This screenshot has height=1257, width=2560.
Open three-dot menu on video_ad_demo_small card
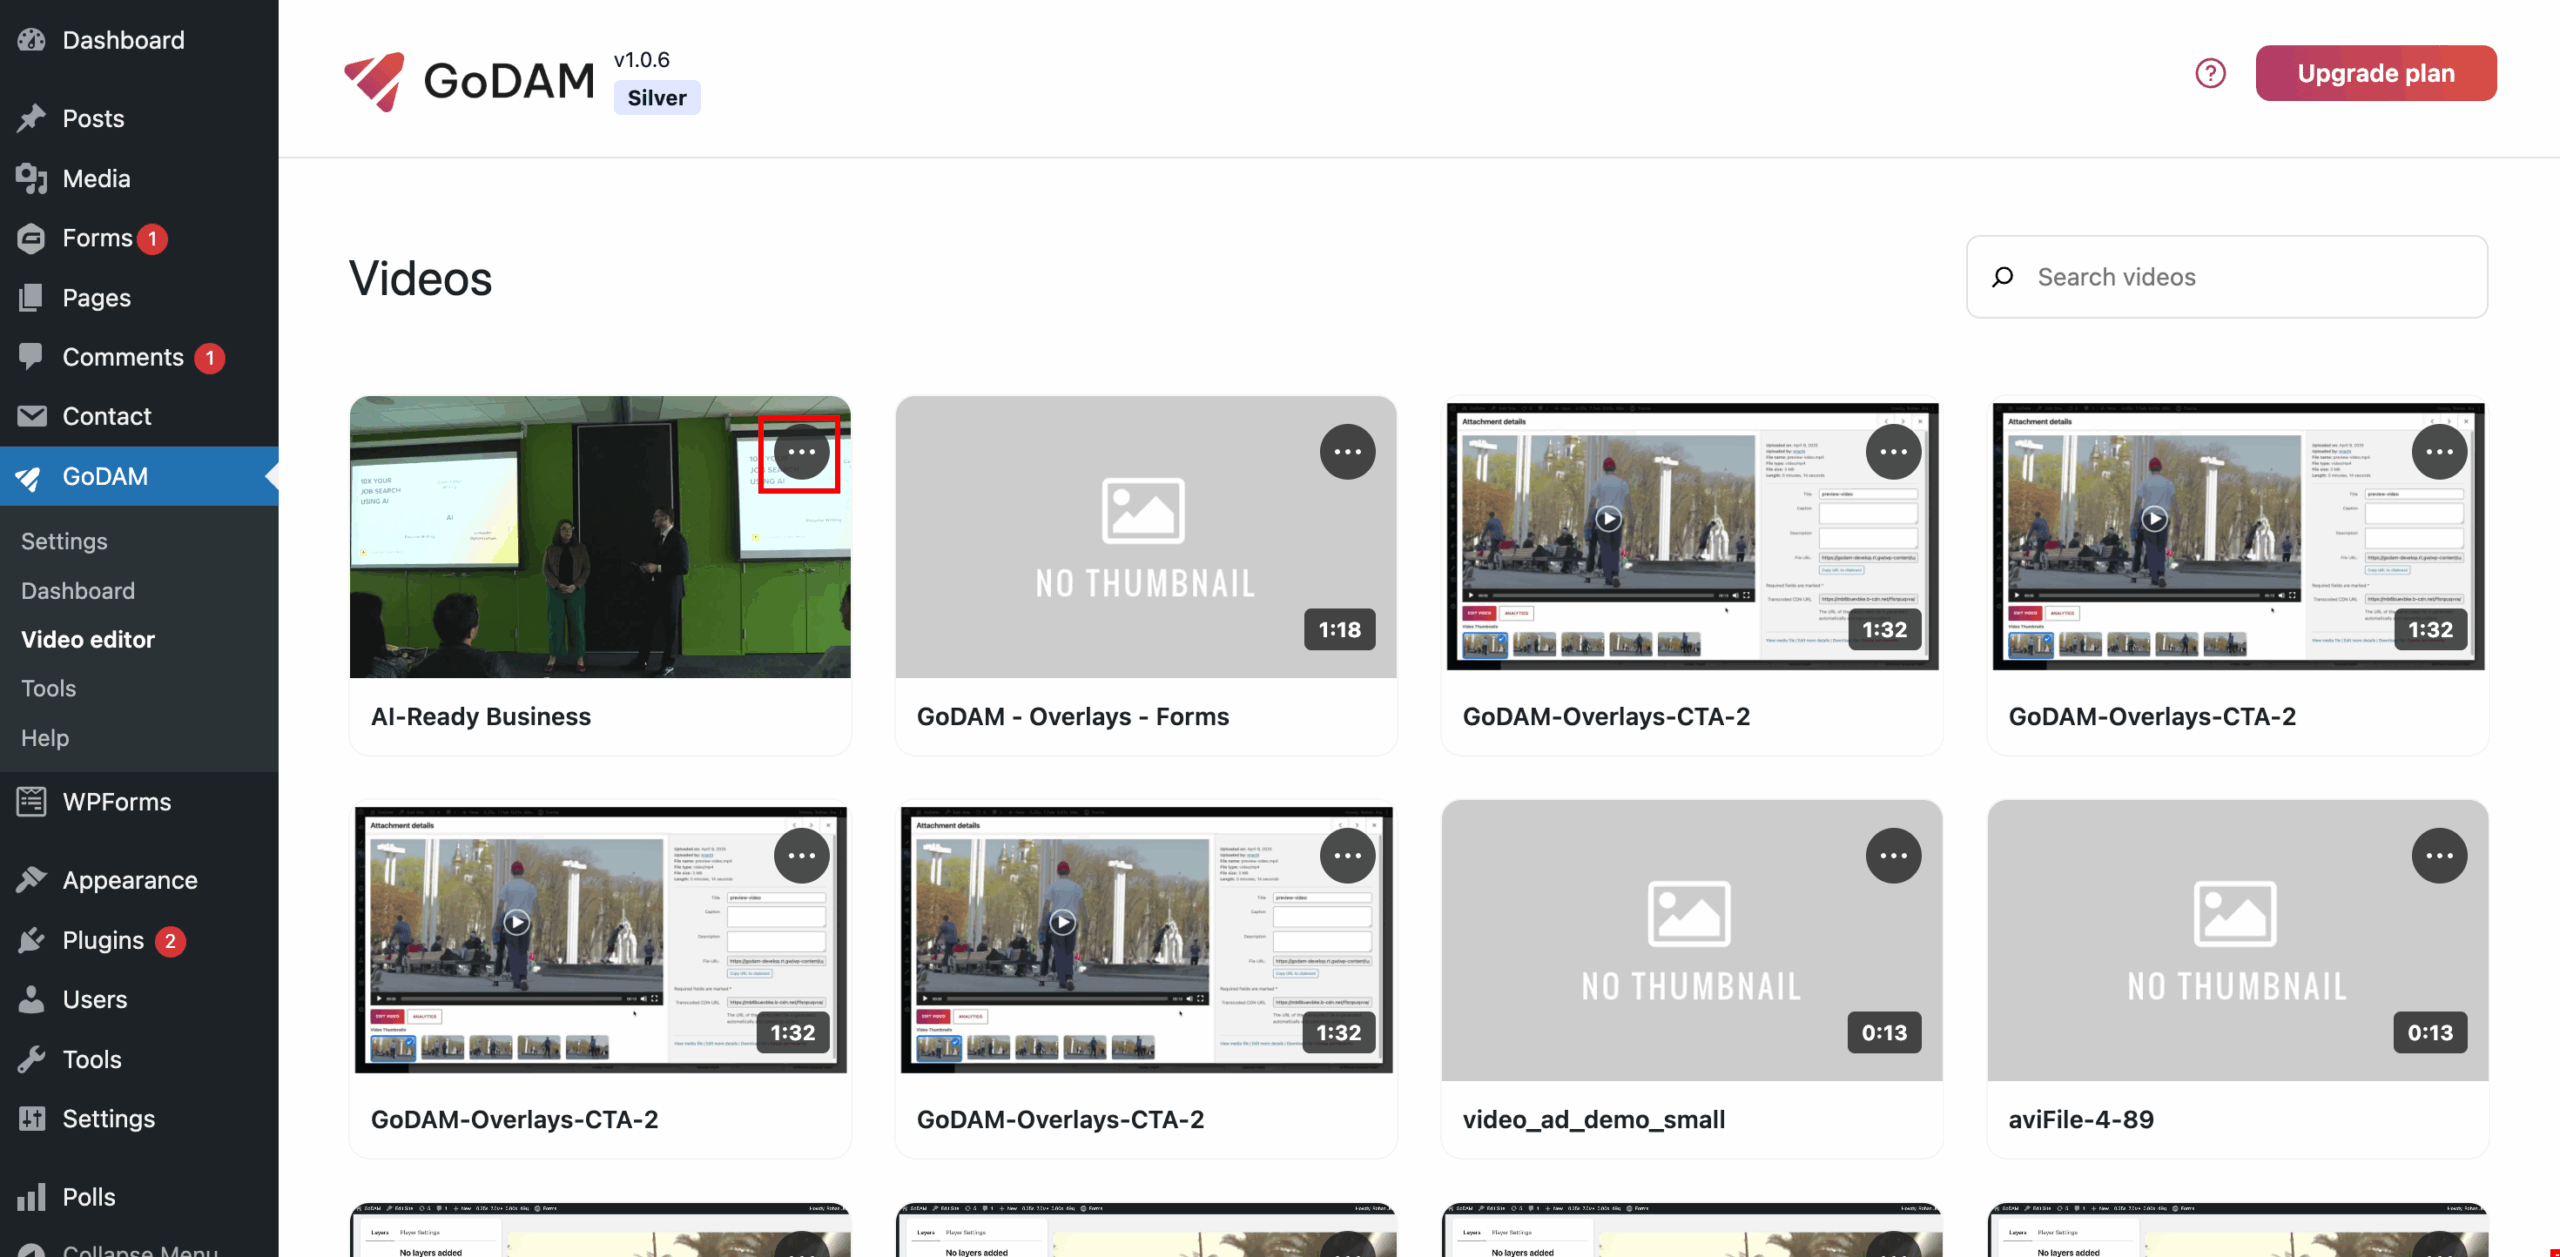[1893, 856]
